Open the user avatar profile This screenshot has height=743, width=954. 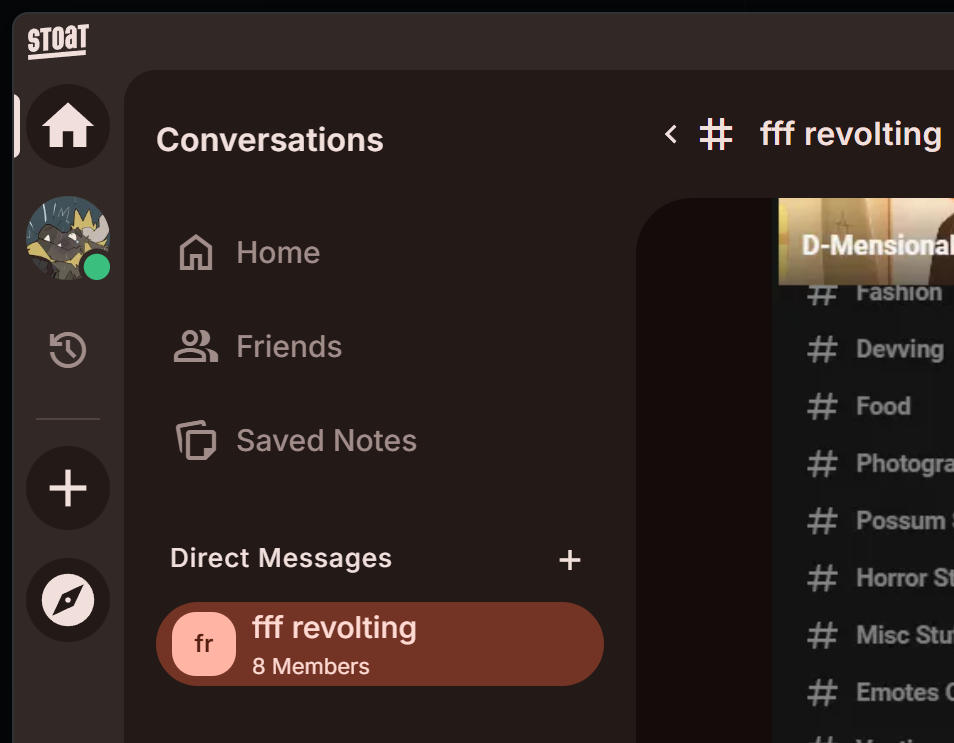pos(65,236)
